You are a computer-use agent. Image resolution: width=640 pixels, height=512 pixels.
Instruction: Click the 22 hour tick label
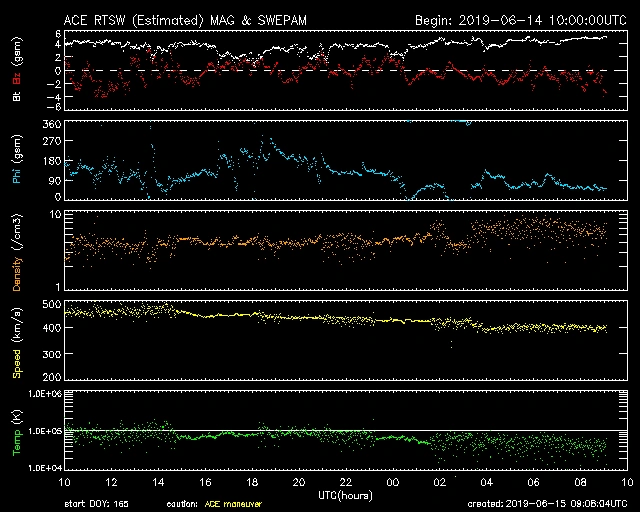(x=344, y=482)
